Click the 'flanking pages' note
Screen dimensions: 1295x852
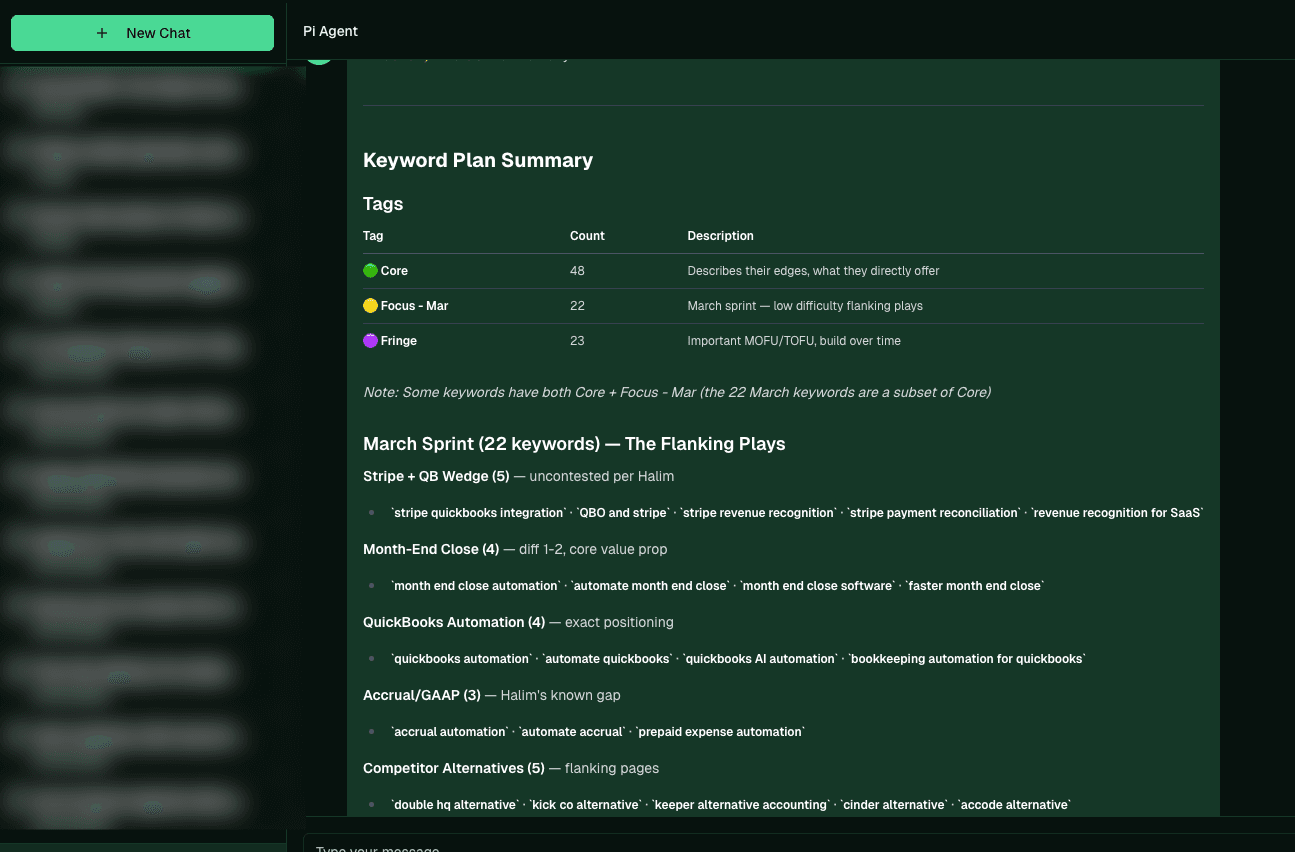(x=612, y=768)
